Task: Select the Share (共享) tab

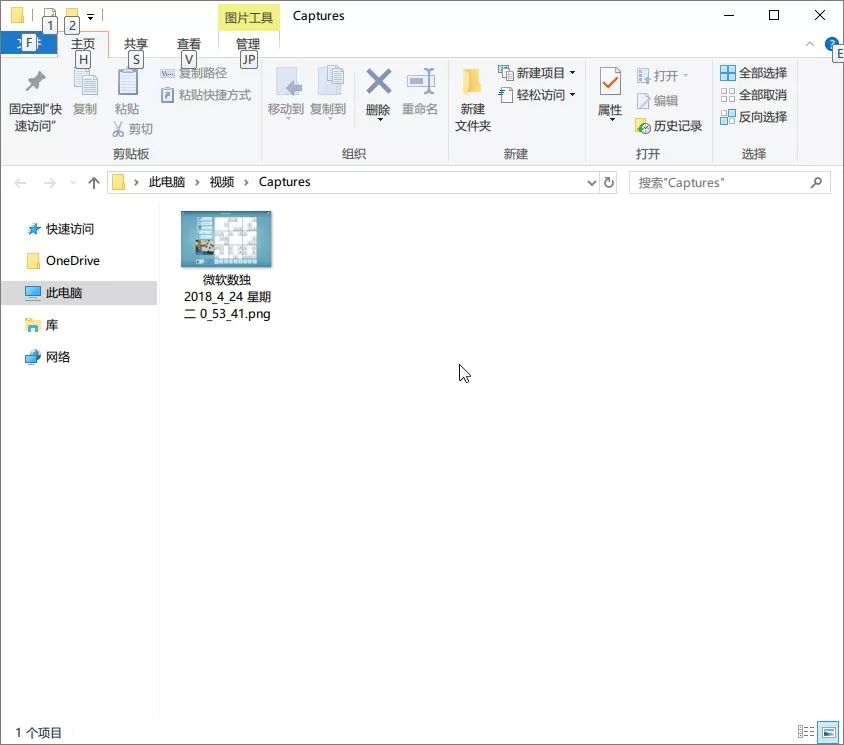Action: 136,44
